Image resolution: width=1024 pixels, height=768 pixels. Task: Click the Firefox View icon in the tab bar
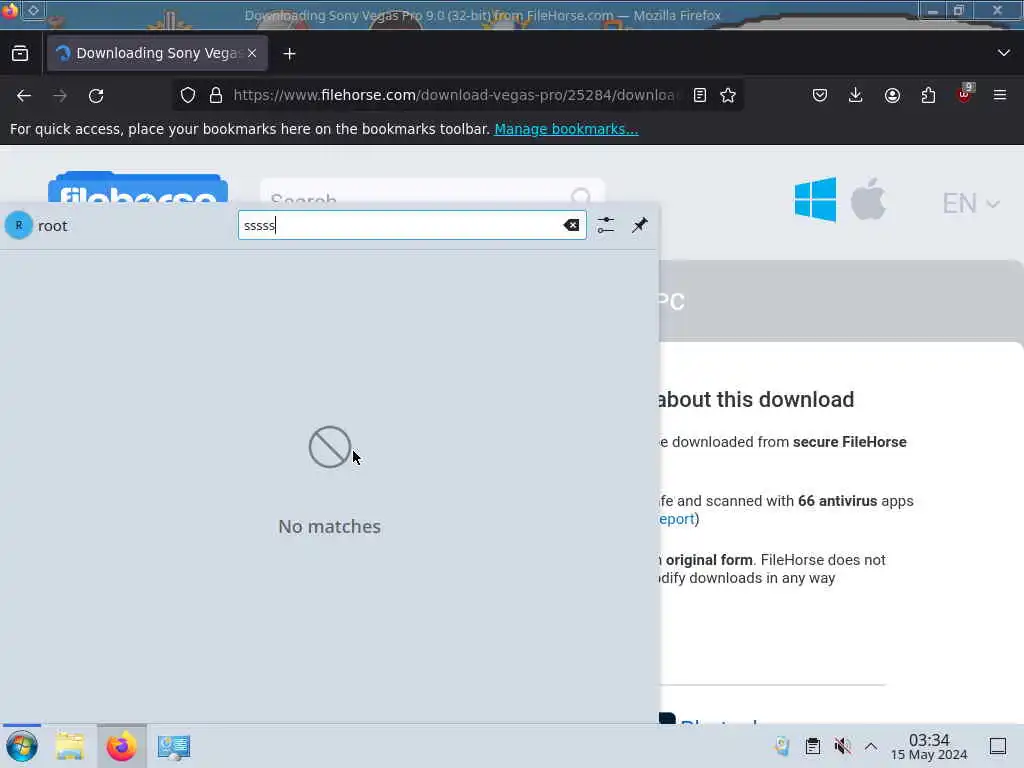[x=20, y=54]
